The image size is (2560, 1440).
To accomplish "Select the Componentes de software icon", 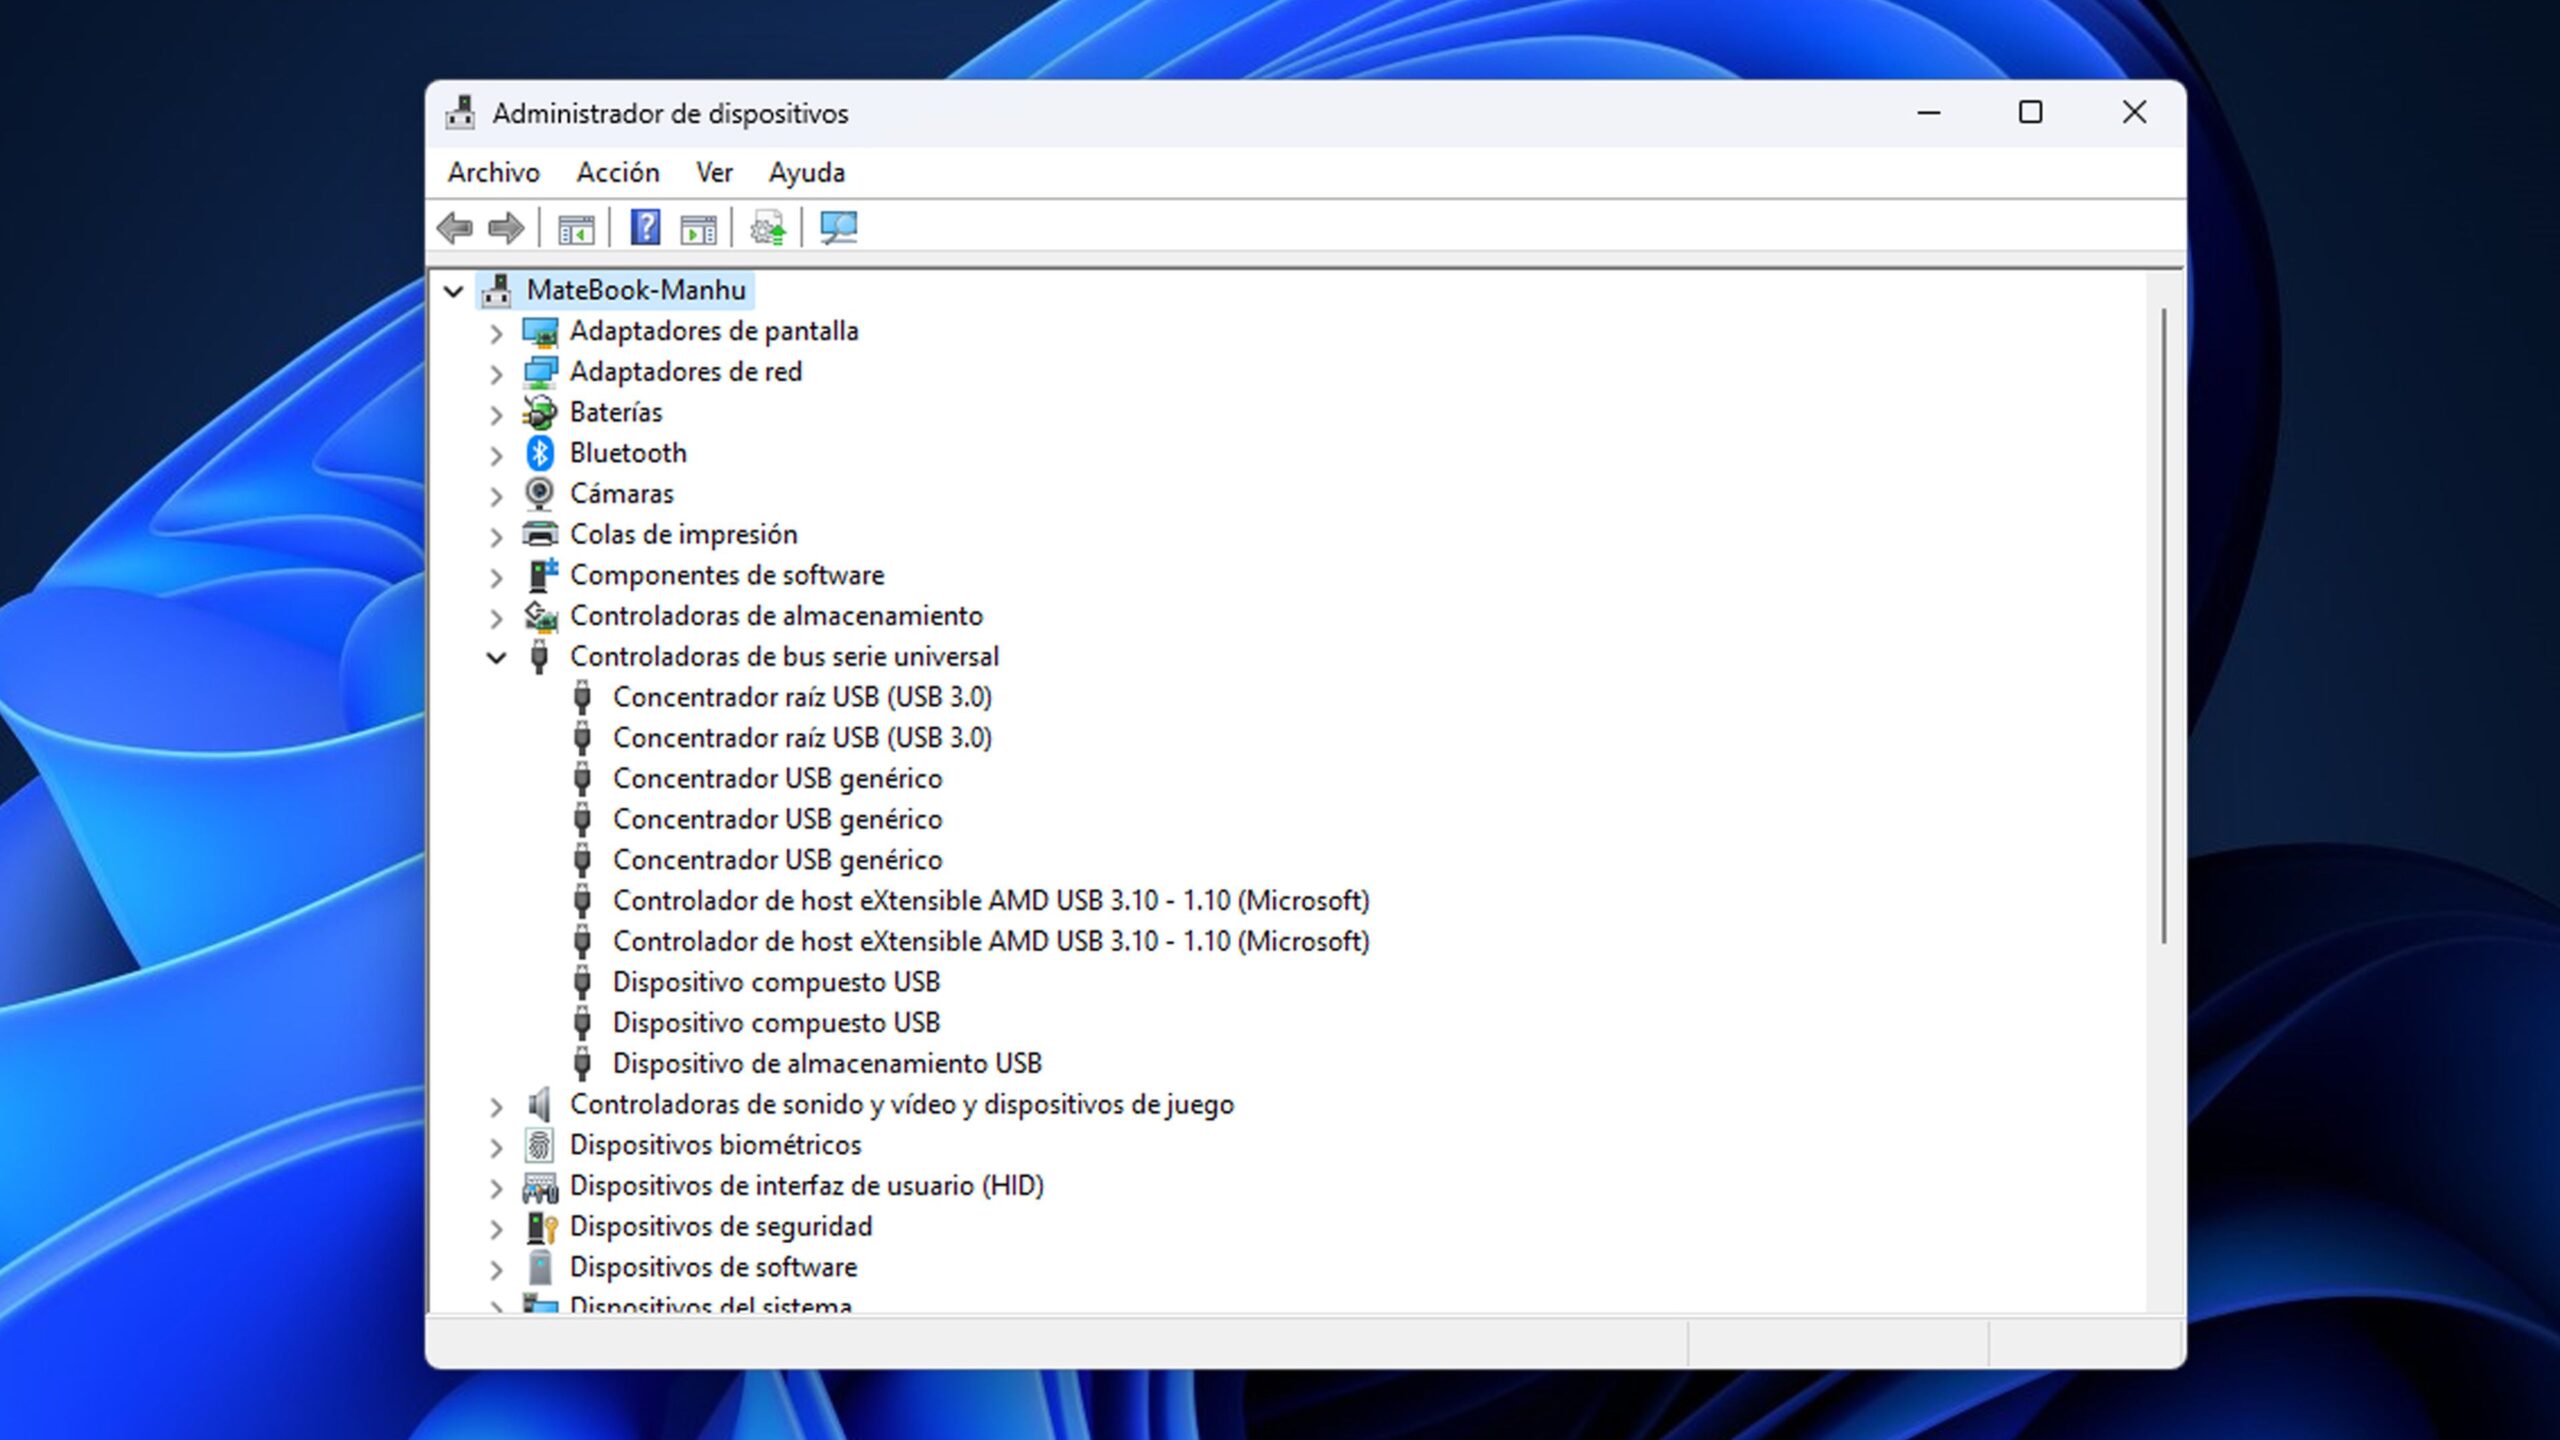I will coord(541,575).
